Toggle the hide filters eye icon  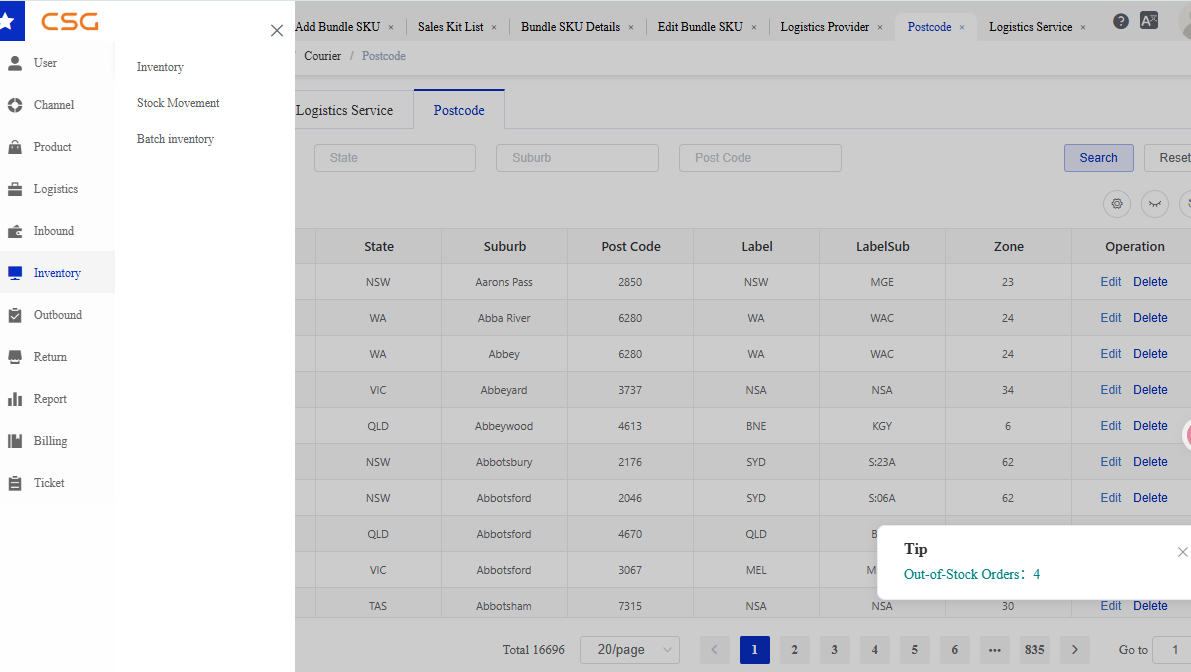click(x=1155, y=203)
